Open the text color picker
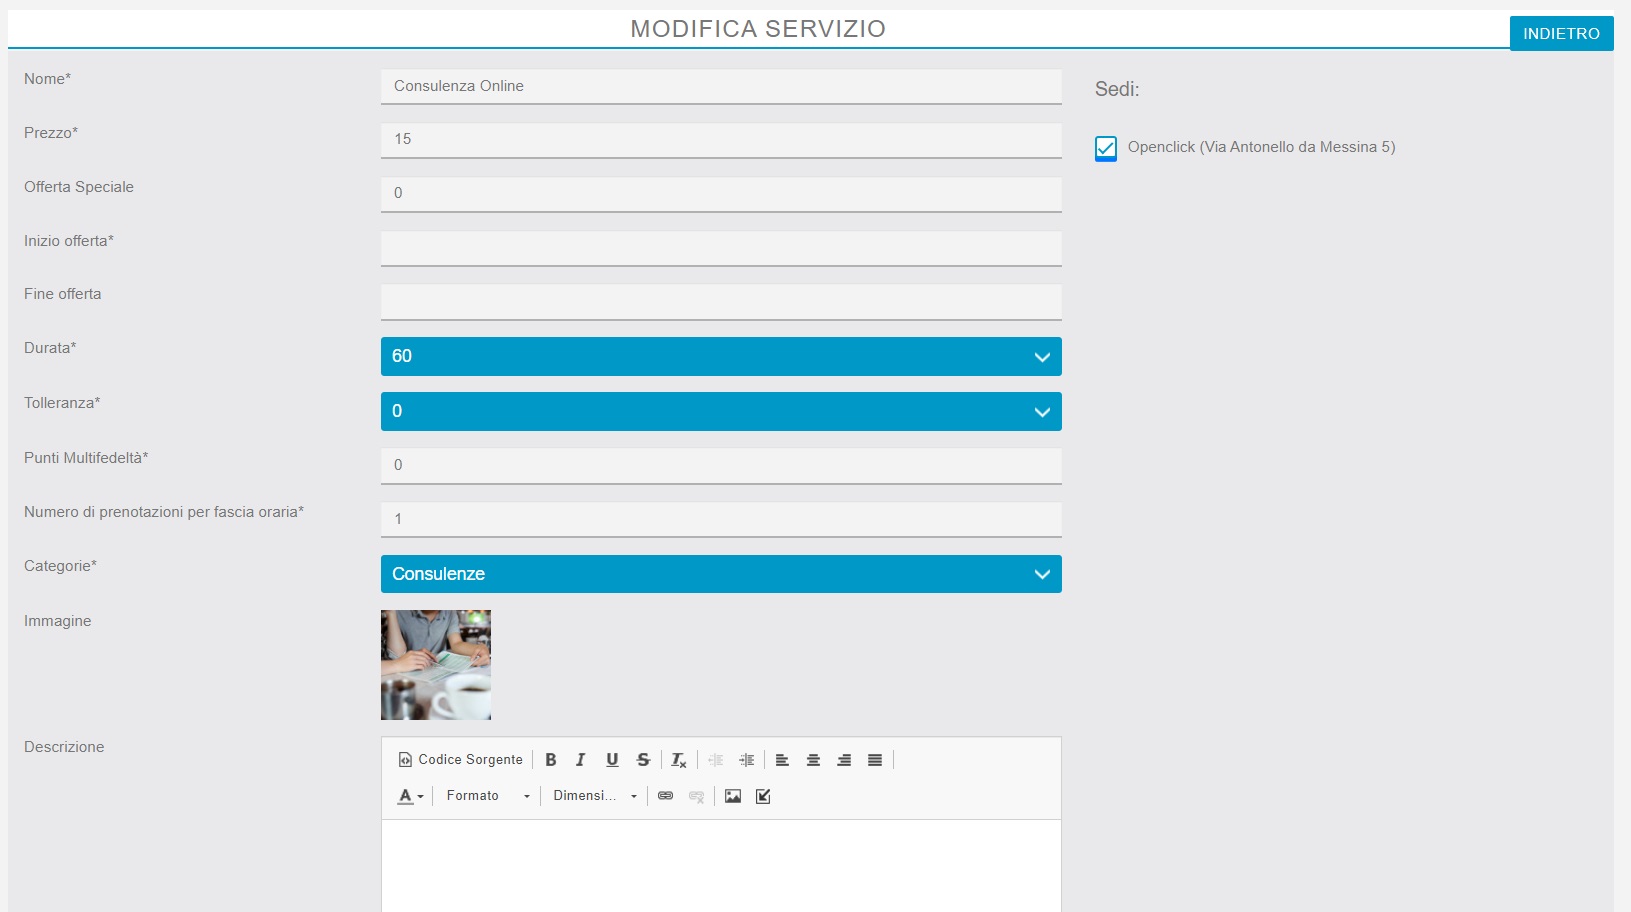Viewport: 1631px width, 912px height. point(410,796)
